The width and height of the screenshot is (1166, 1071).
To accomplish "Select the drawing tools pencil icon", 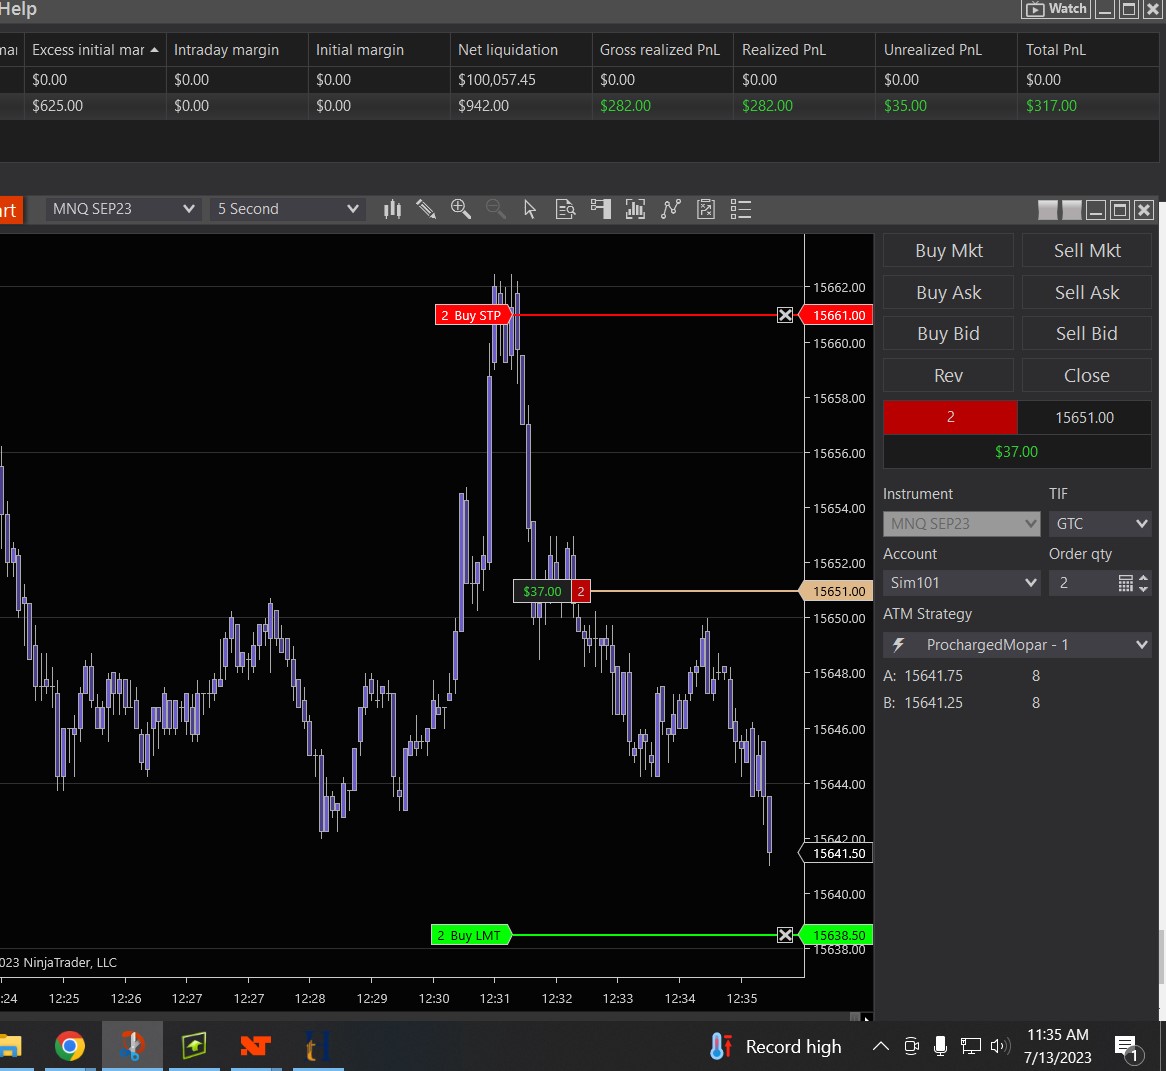I will point(426,209).
